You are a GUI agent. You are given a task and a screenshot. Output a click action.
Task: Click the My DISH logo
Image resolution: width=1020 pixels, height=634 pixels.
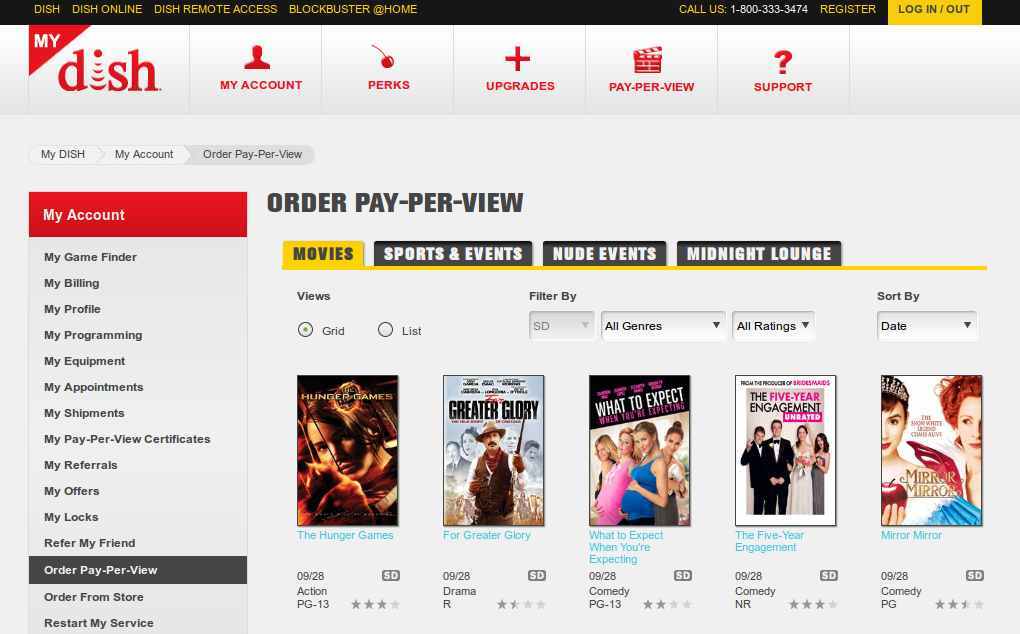pos(95,60)
